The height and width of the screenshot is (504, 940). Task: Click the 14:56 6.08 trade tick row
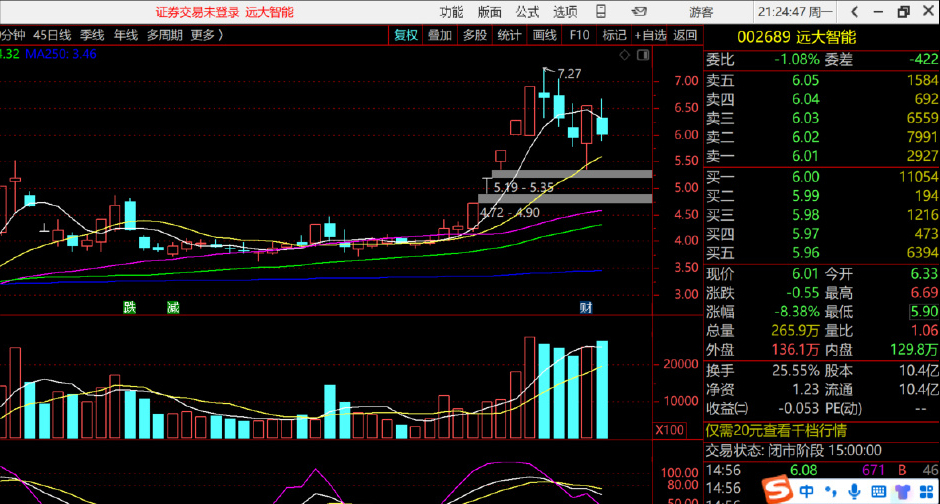point(822,470)
